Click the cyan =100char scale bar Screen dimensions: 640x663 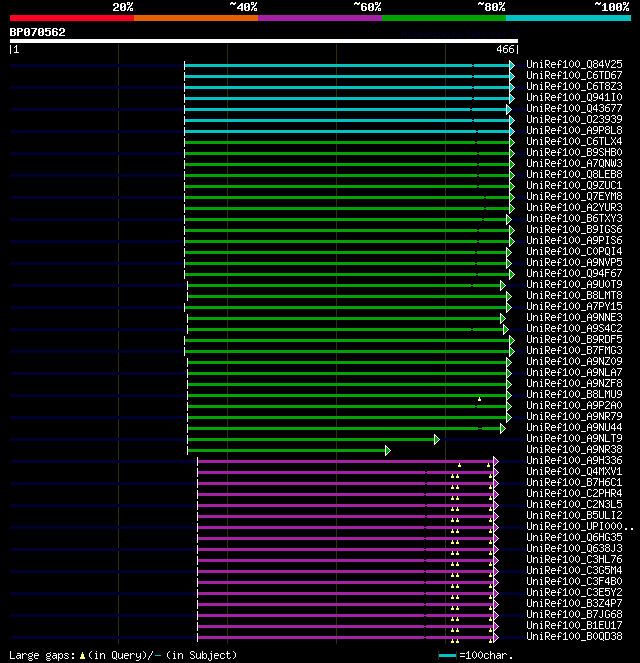point(447,656)
